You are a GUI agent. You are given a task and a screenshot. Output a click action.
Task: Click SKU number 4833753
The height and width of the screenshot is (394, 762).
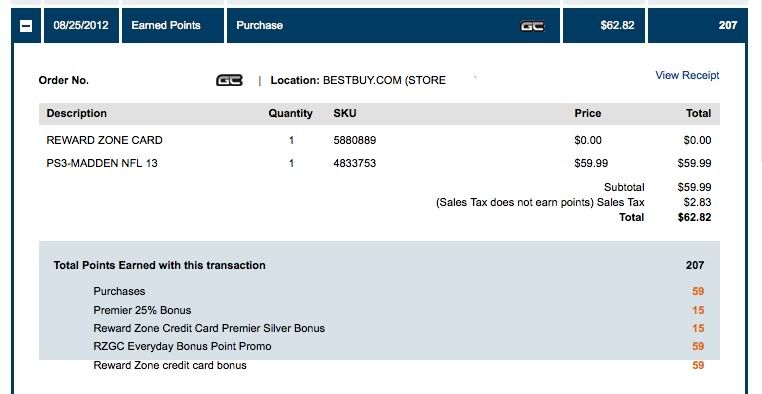355,163
